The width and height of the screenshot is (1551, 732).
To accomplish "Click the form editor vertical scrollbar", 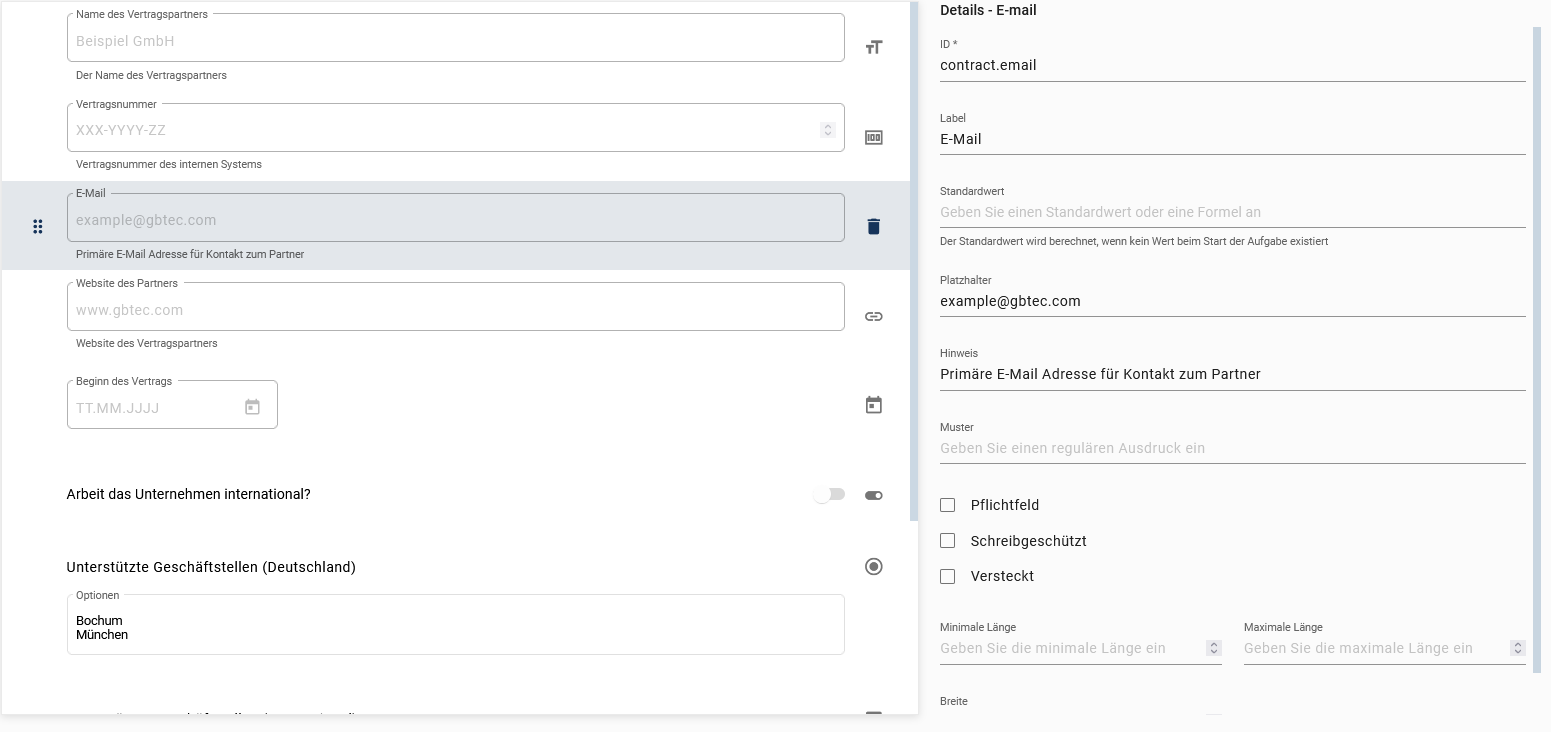I will point(914,260).
